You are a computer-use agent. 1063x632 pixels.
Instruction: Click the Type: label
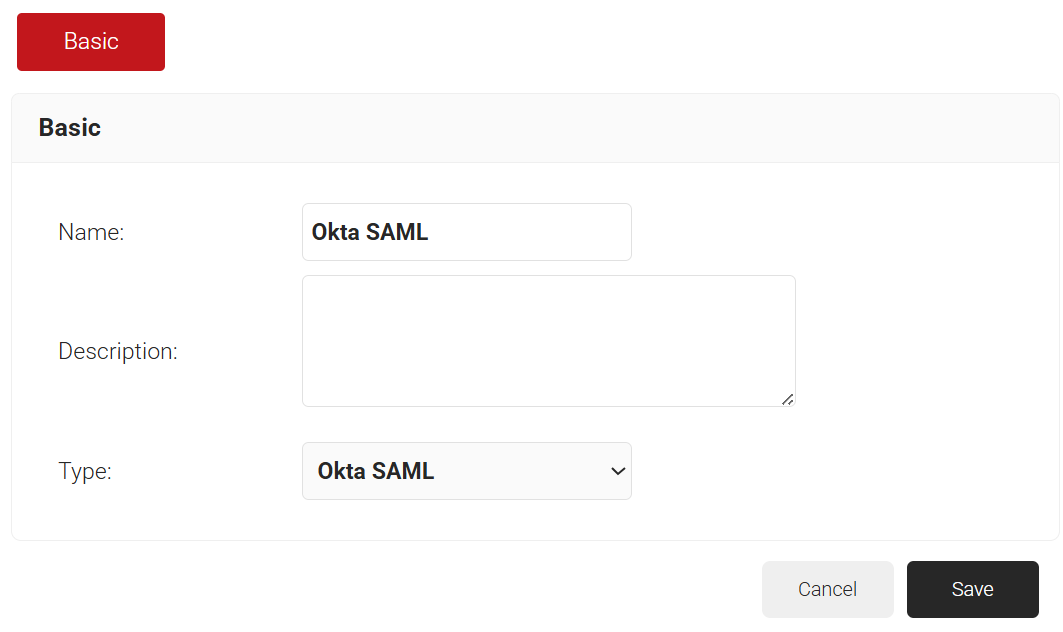85,471
